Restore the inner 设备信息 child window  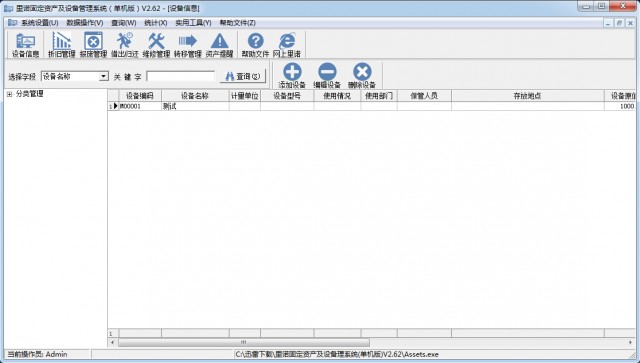[x=620, y=23]
